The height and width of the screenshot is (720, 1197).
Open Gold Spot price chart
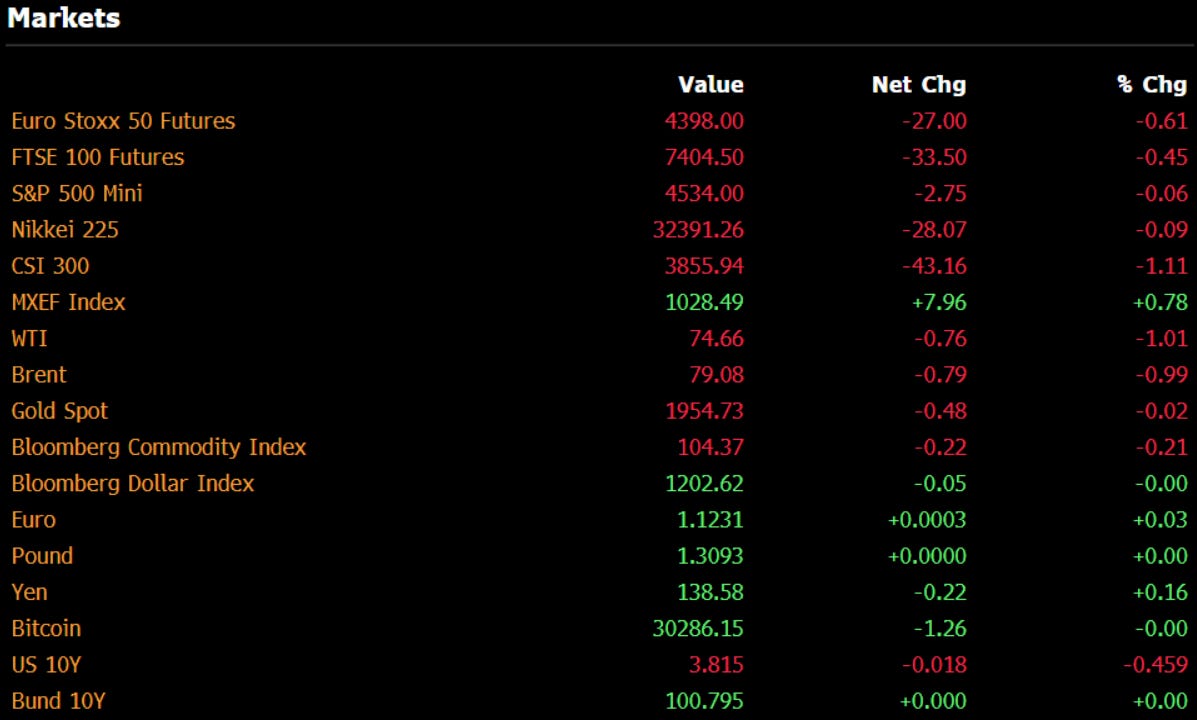[x=58, y=410]
